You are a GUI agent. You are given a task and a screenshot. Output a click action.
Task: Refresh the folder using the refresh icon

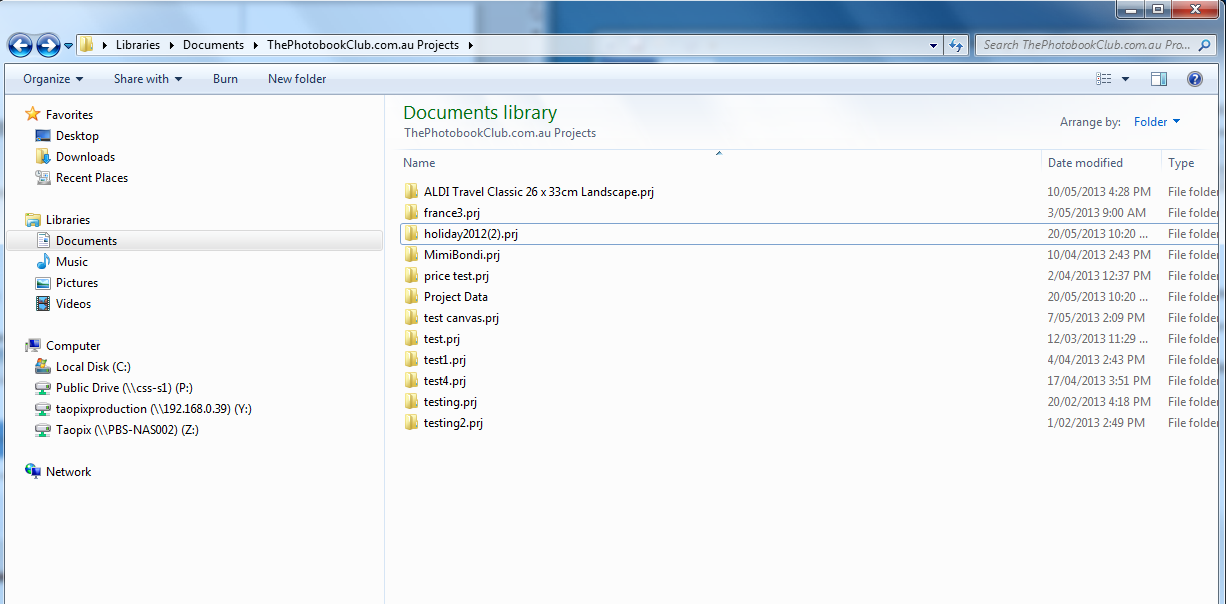click(956, 45)
